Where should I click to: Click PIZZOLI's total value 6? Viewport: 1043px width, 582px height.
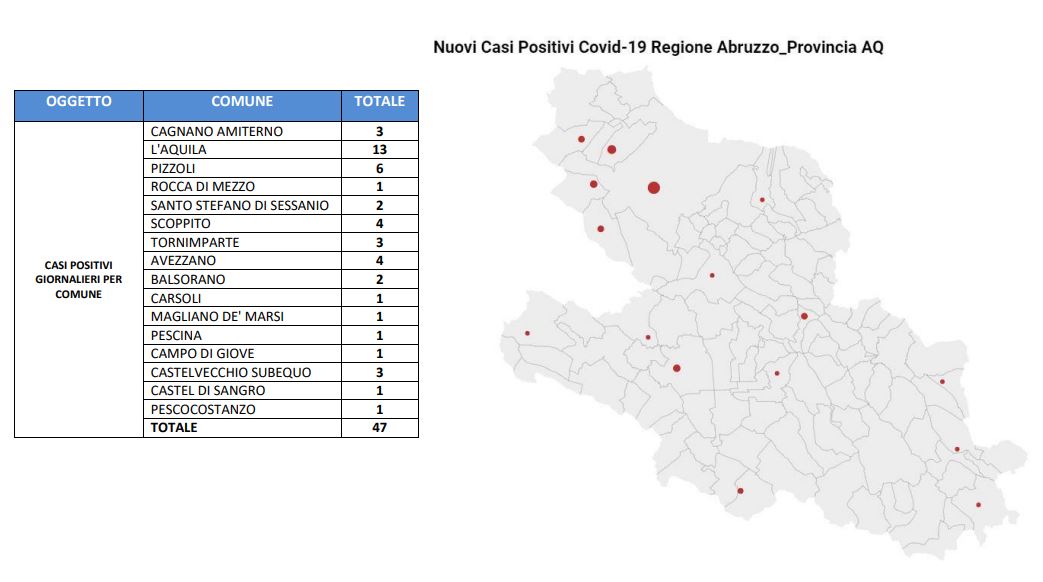click(380, 168)
